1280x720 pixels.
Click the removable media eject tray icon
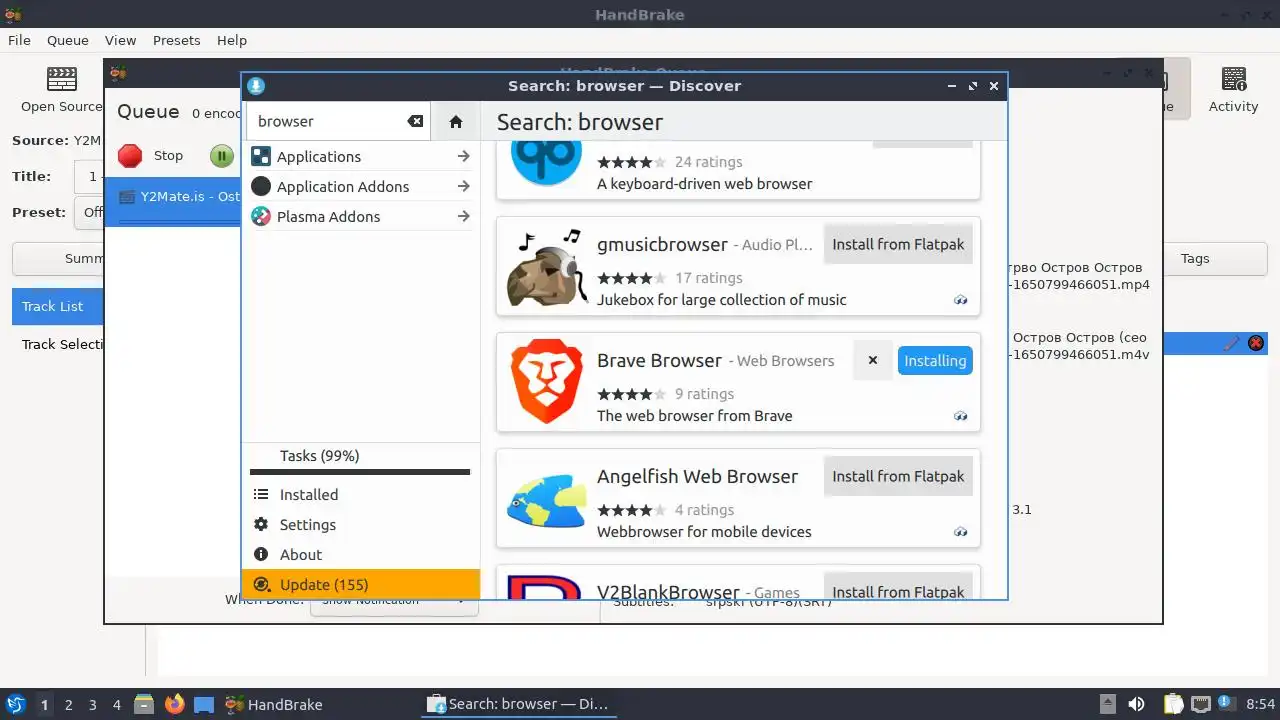(1108, 704)
